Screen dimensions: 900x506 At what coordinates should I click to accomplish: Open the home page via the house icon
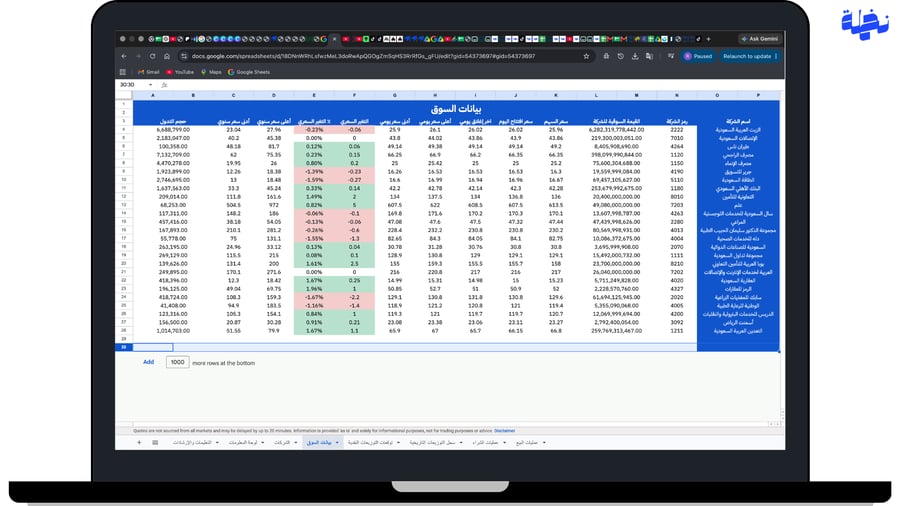click(x=167, y=56)
